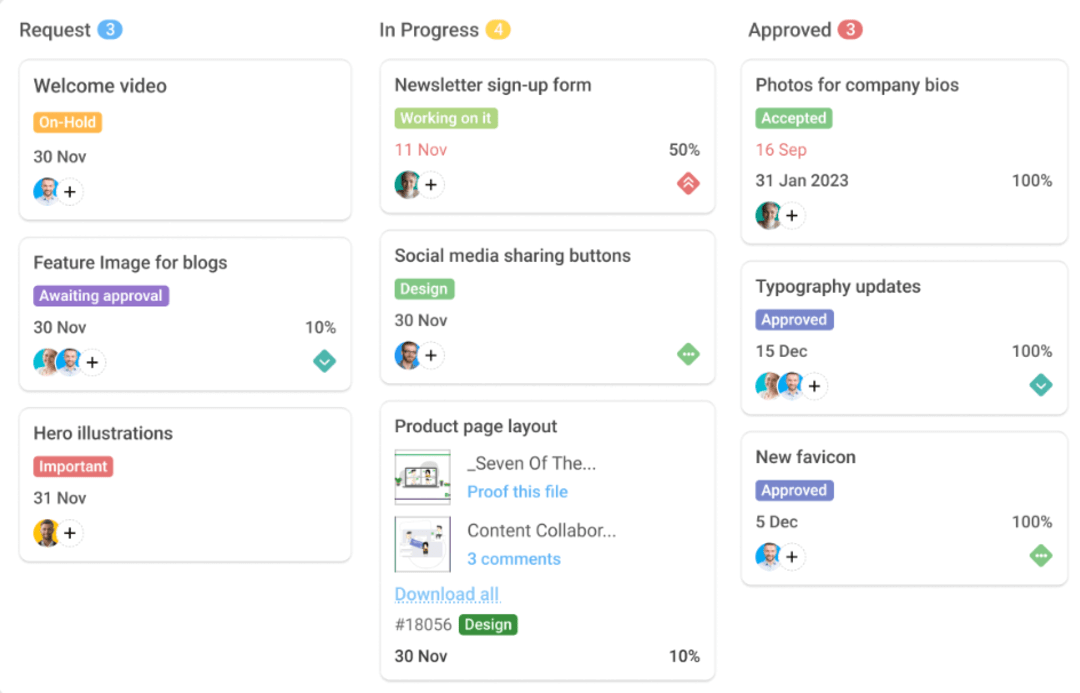Add an assignee to Typography updates
Image resolution: width=1080 pixels, height=693 pixels.
(815, 386)
